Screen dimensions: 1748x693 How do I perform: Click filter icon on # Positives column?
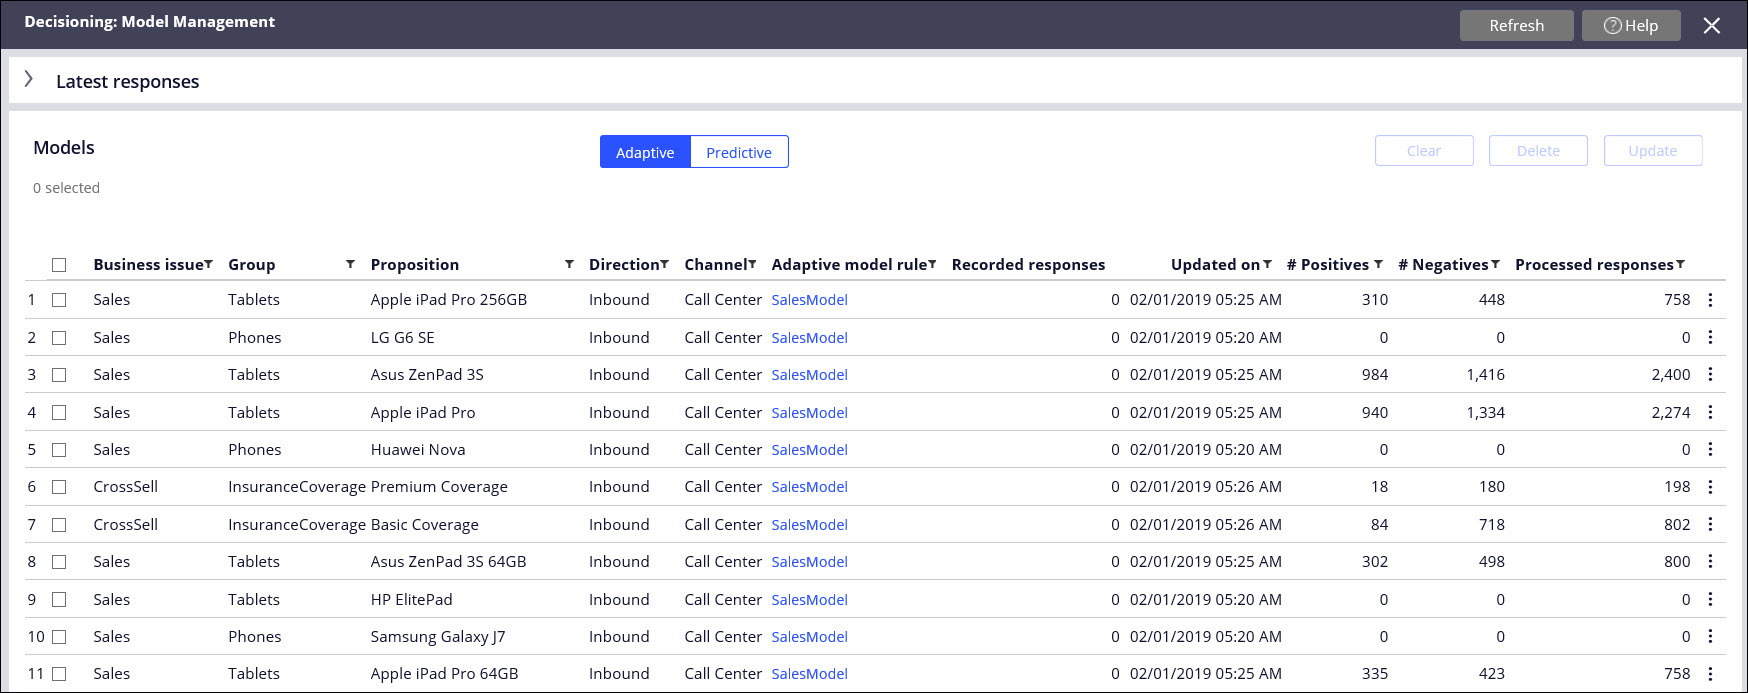click(1378, 264)
